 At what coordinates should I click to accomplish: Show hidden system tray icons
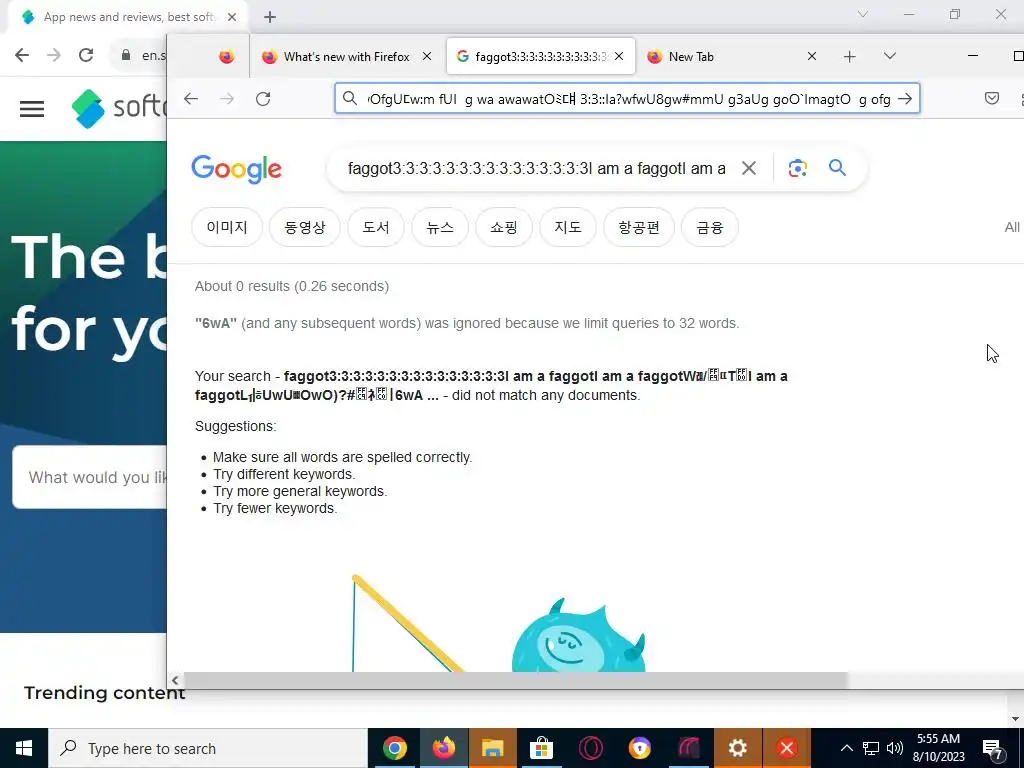[846, 748]
